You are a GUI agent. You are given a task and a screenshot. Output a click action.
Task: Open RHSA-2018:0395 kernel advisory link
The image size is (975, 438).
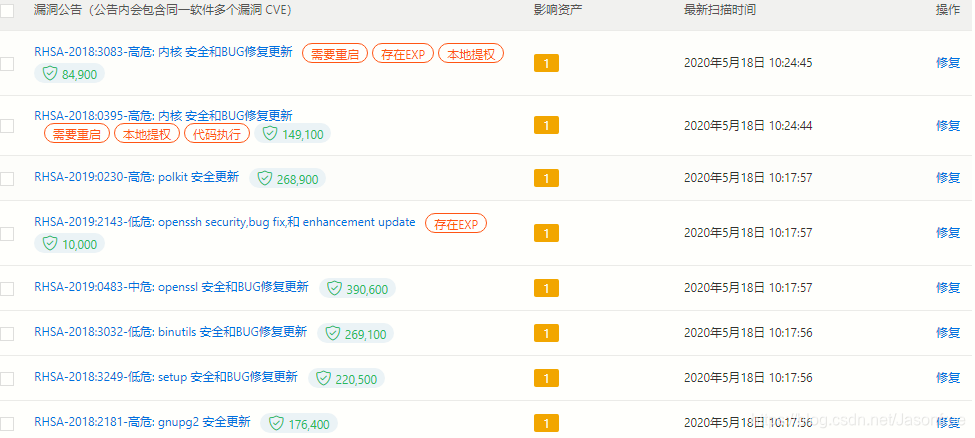[164, 116]
